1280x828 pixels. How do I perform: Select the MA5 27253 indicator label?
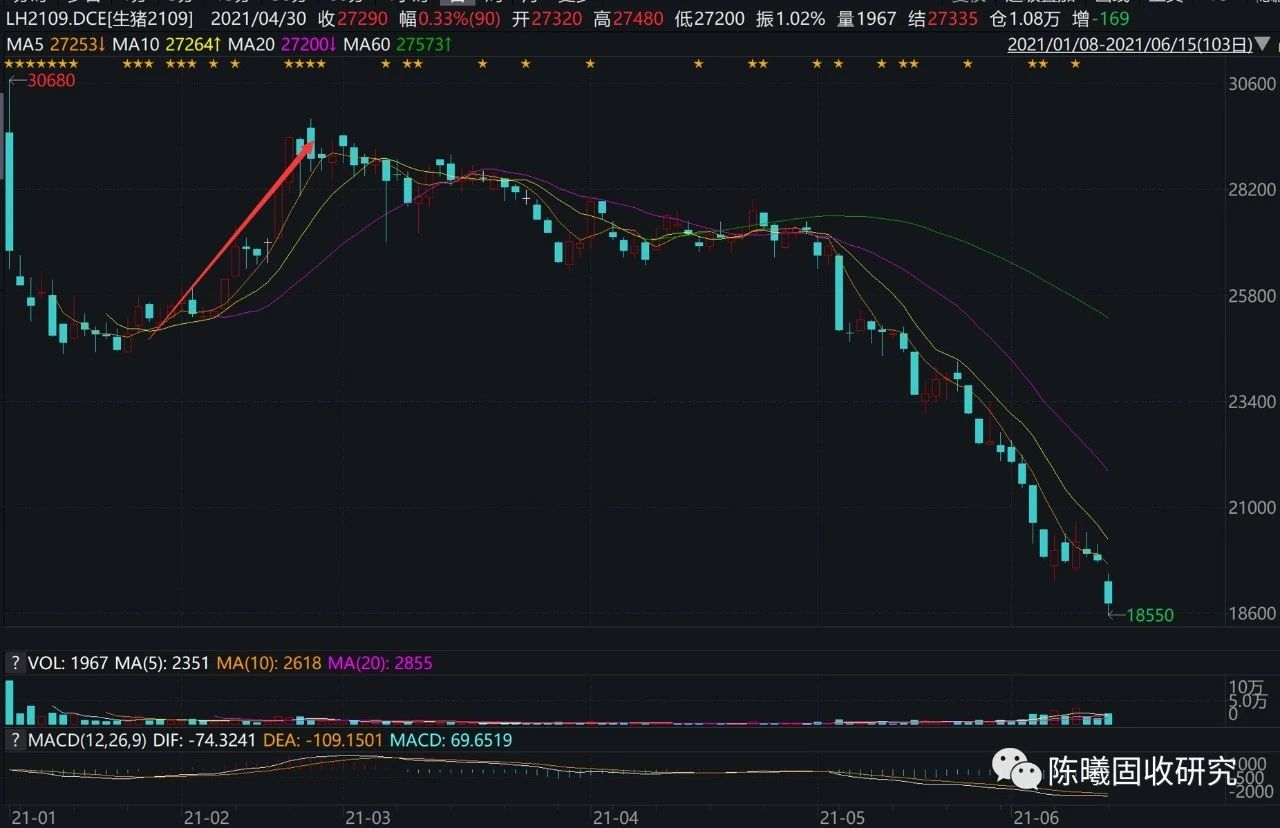(57, 44)
